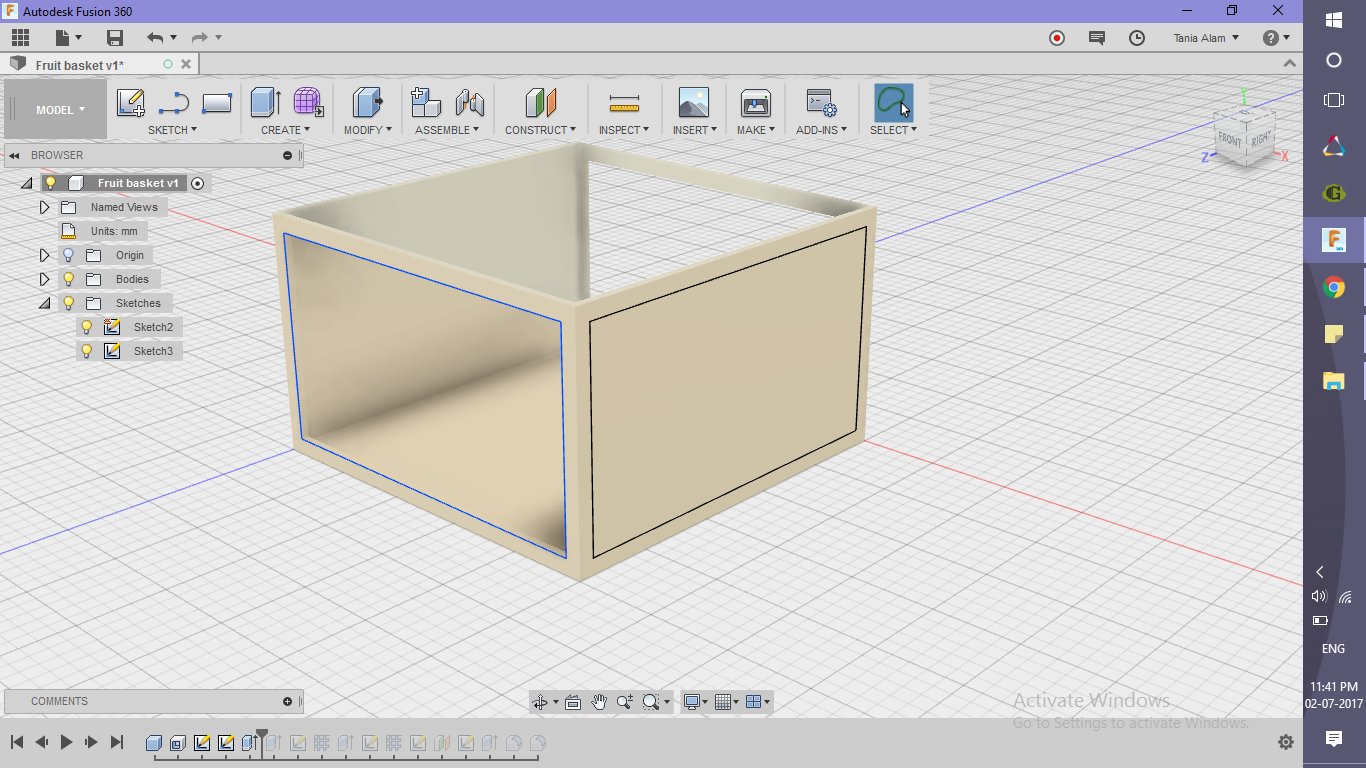
Task: Click the Select tool icon
Action: (893, 102)
